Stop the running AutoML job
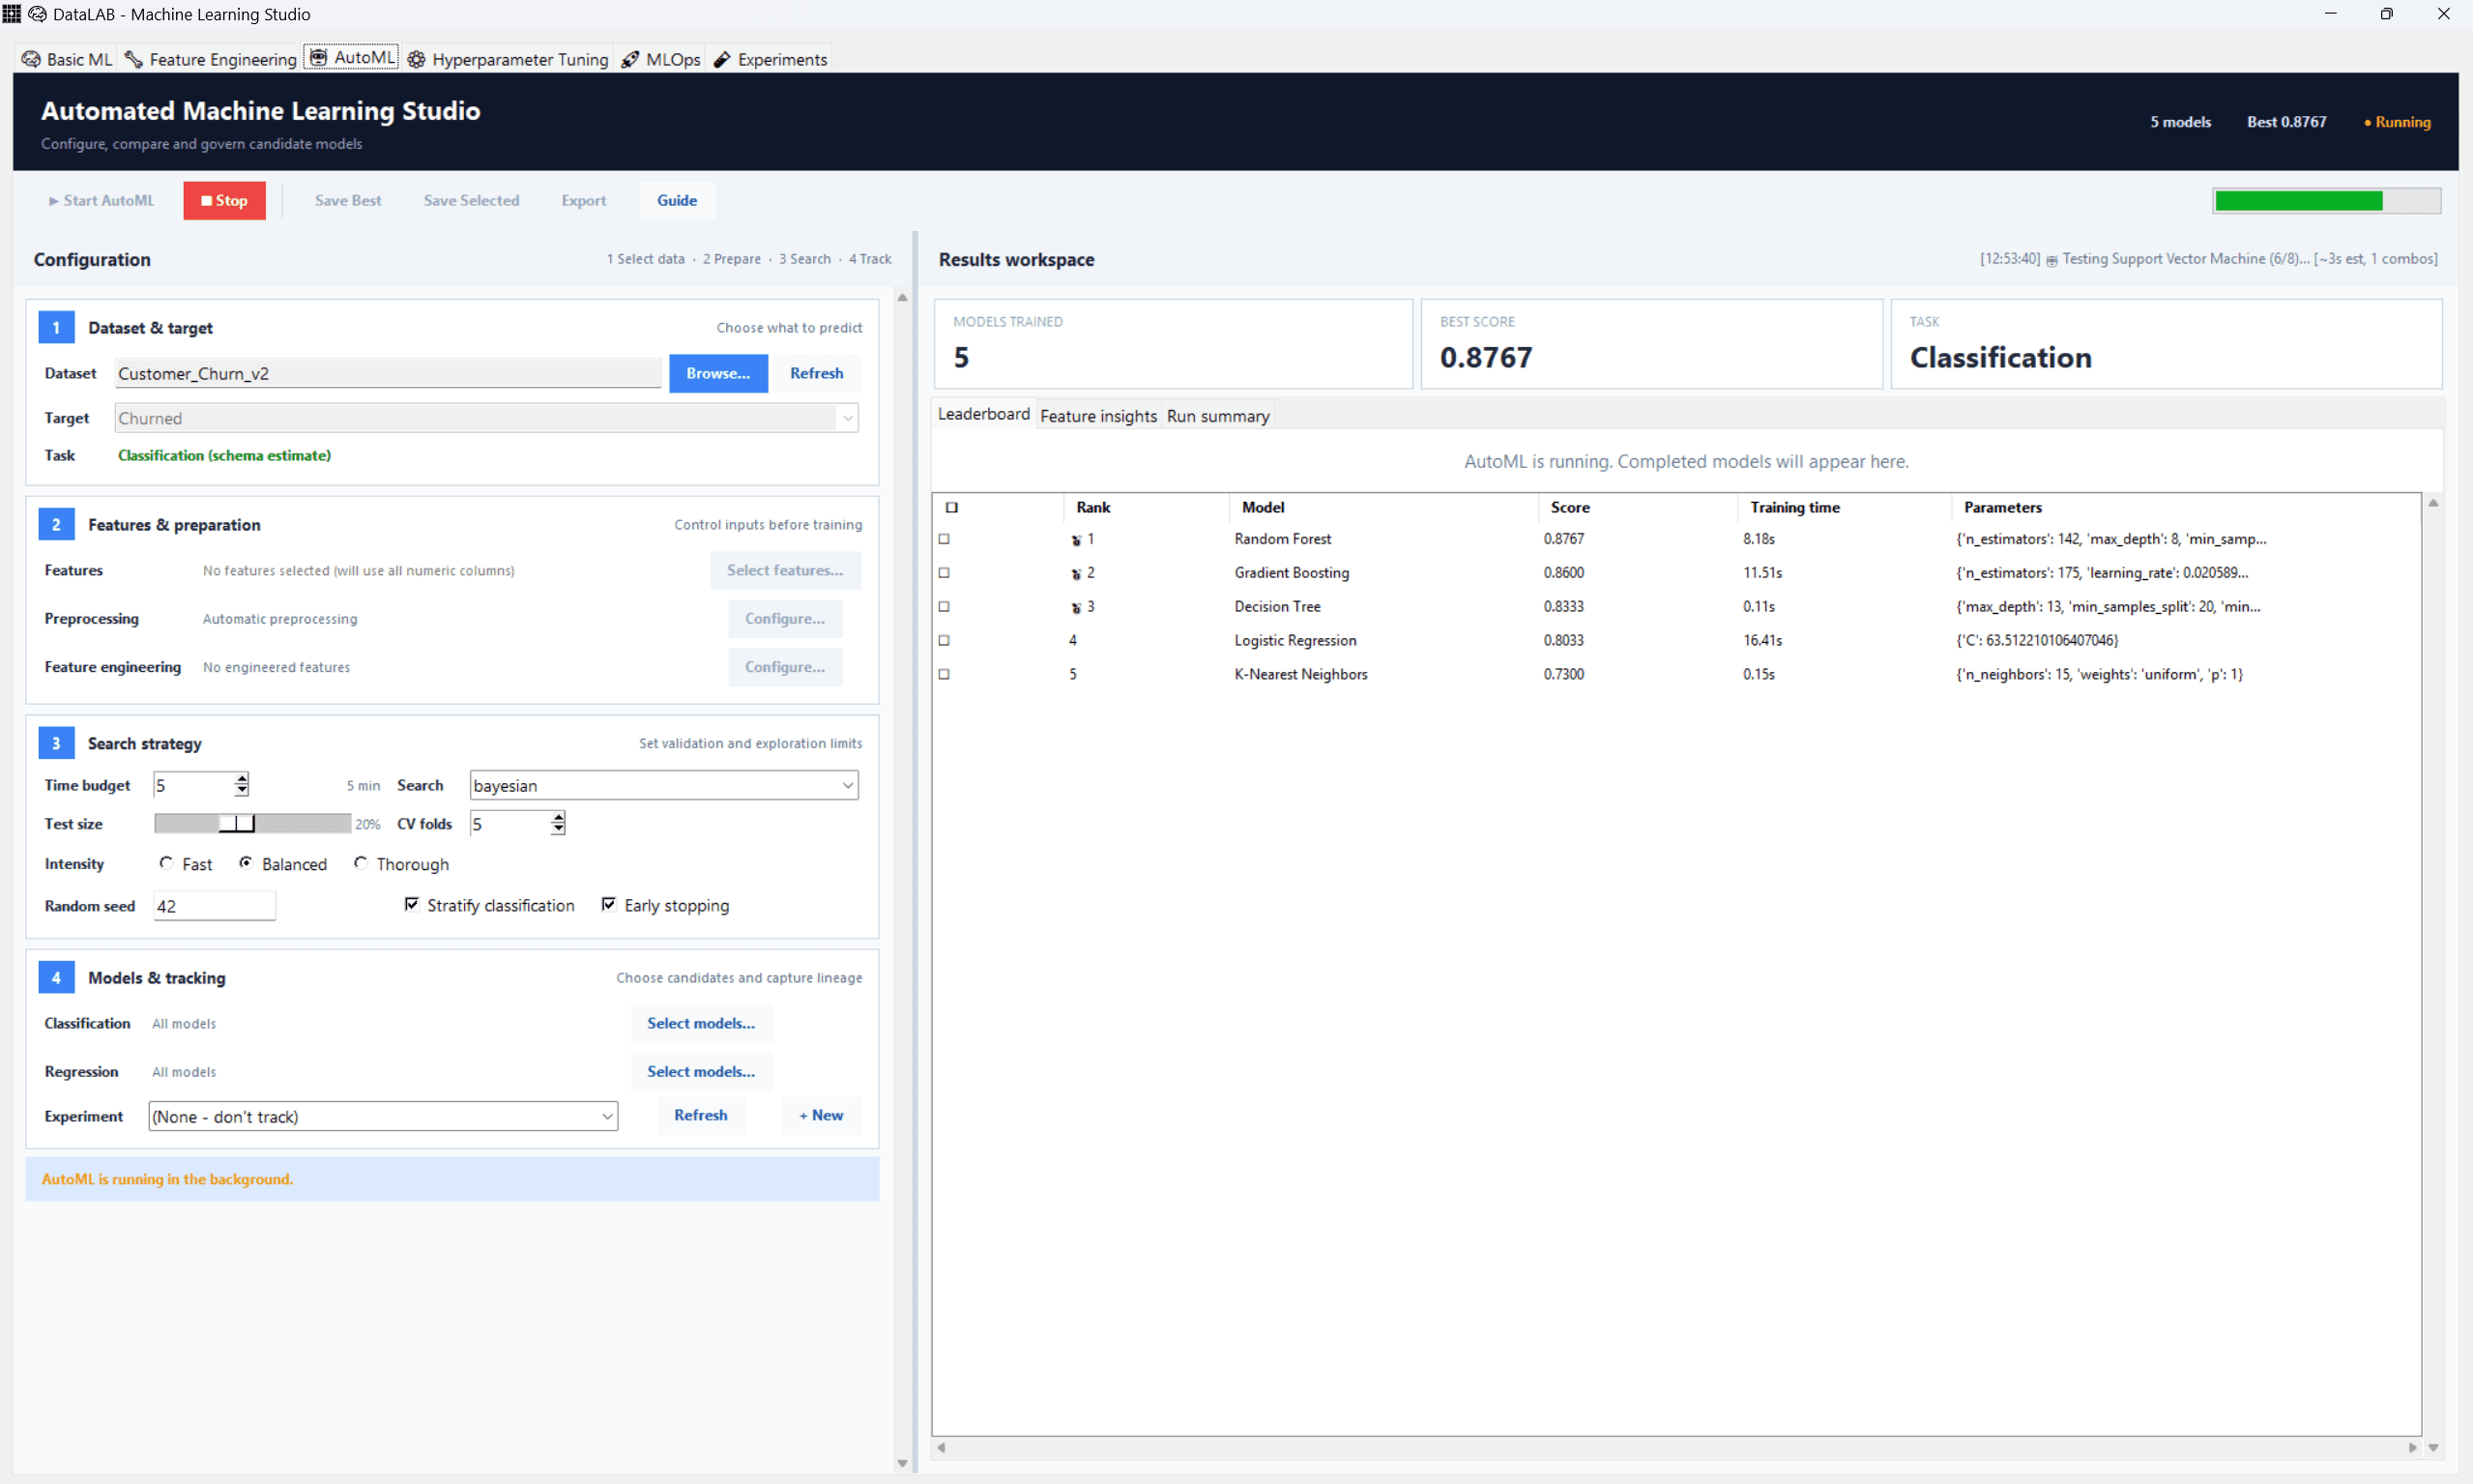The height and width of the screenshot is (1484, 2473). point(224,201)
